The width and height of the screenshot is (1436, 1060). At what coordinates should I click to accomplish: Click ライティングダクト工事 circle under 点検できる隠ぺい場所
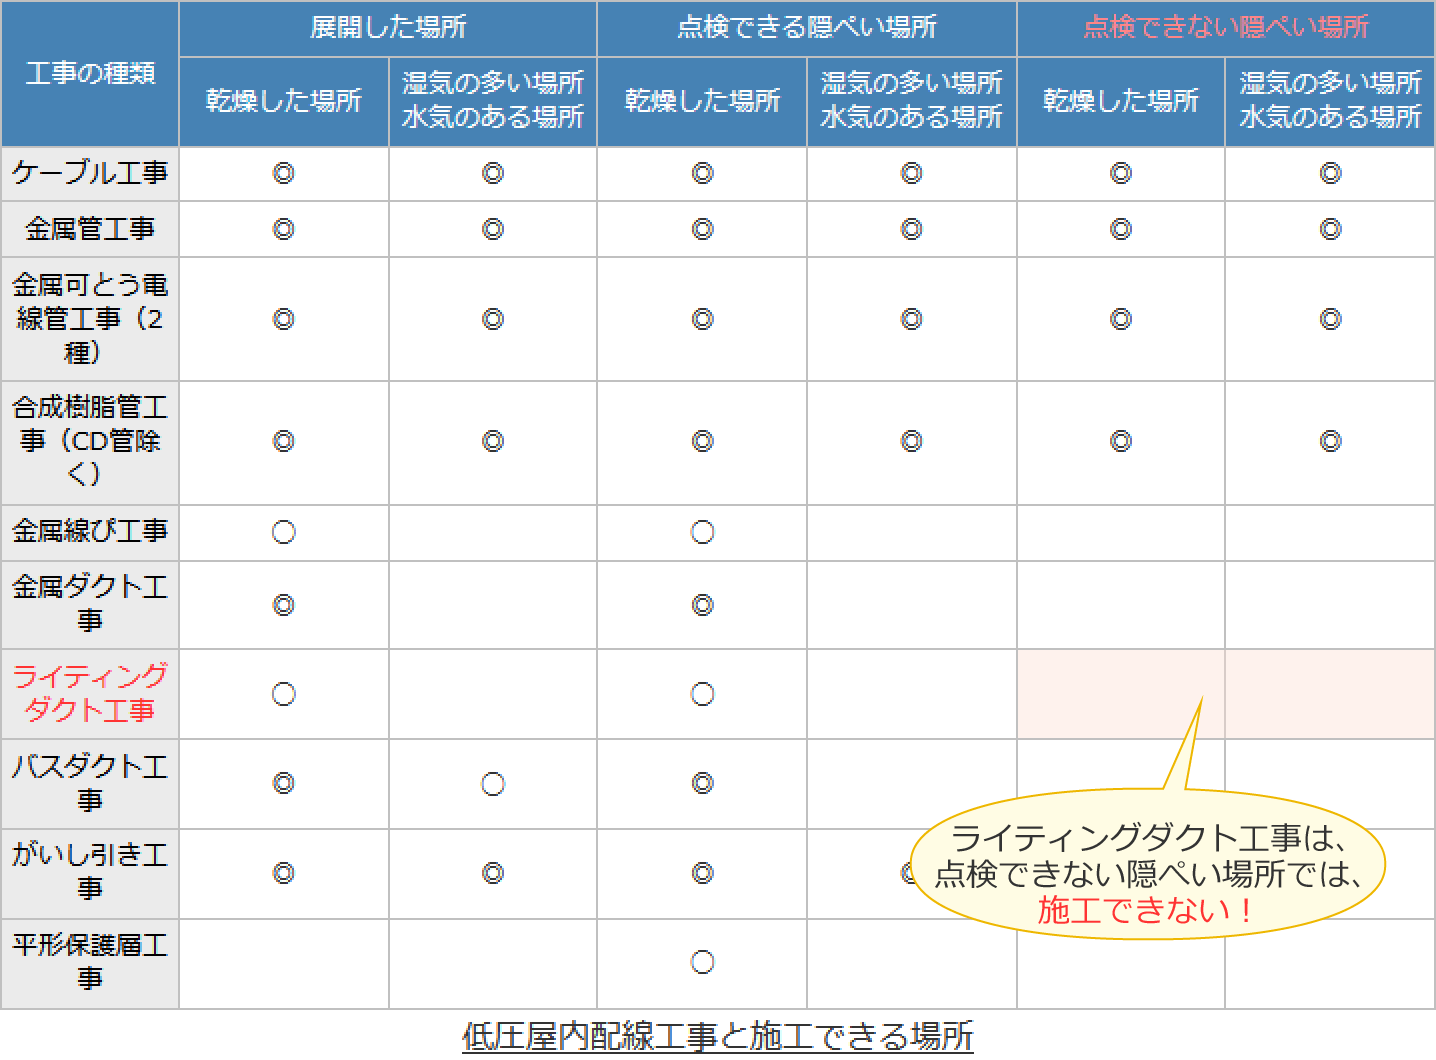702,694
